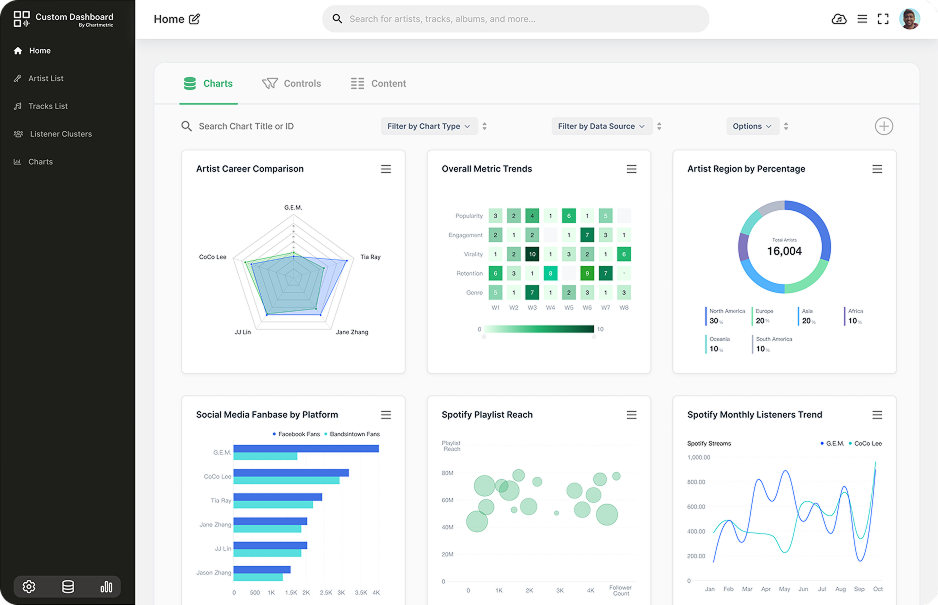Edit the Home page title
This screenshot has width=938, height=605.
point(194,19)
